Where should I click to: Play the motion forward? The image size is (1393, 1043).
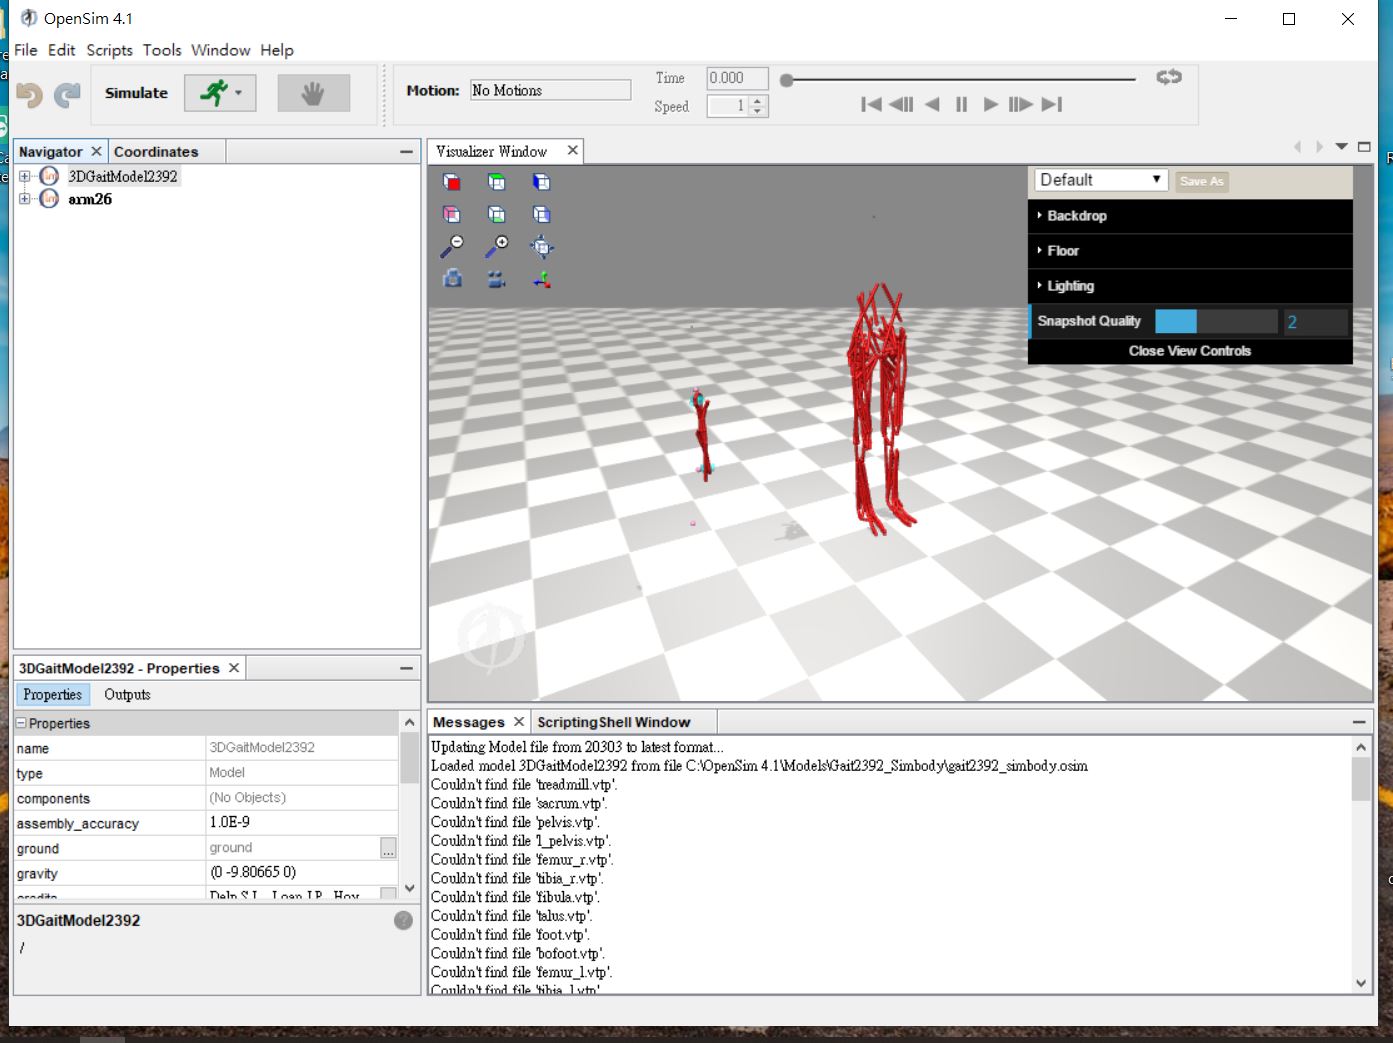pyautogui.click(x=991, y=104)
